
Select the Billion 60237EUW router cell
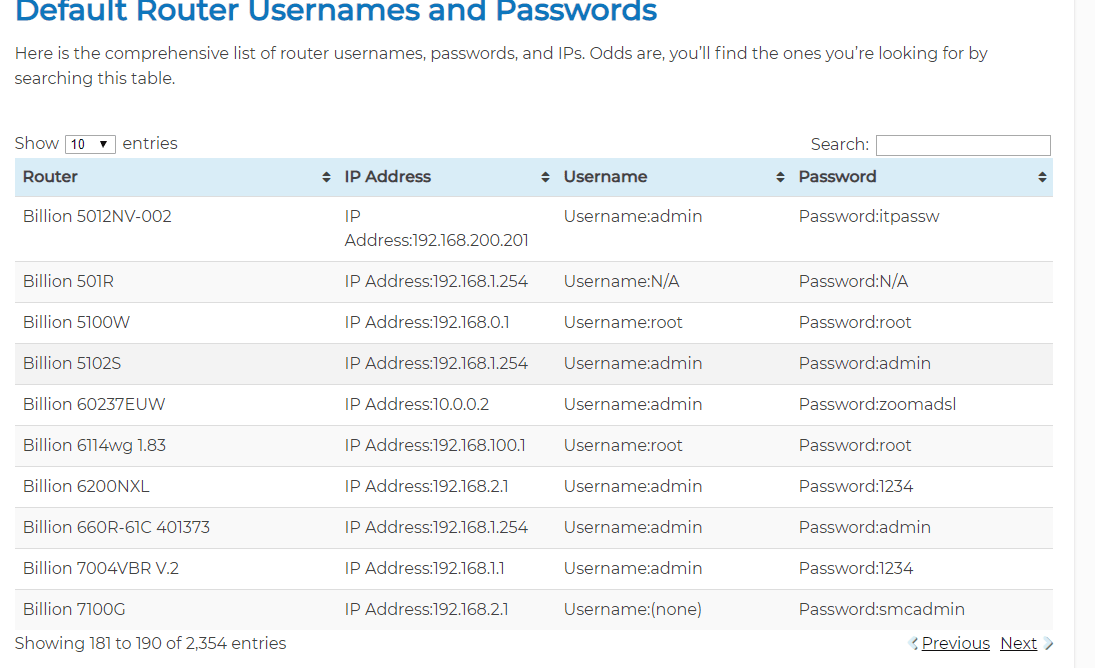[175, 405]
